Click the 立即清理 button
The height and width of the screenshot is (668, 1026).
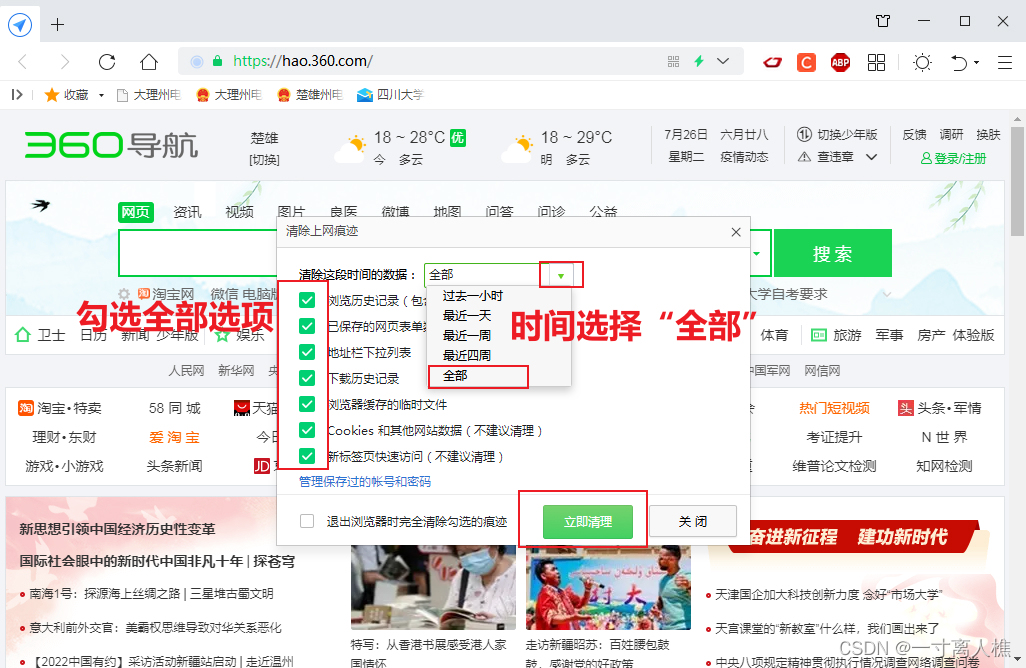pyautogui.click(x=588, y=521)
